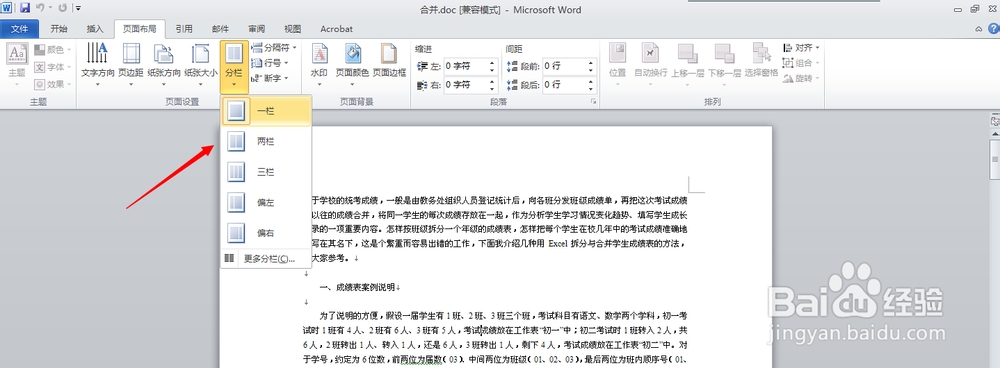Open the 组合 group dropdown
This screenshot has width=1000, height=368.
(x=801, y=63)
